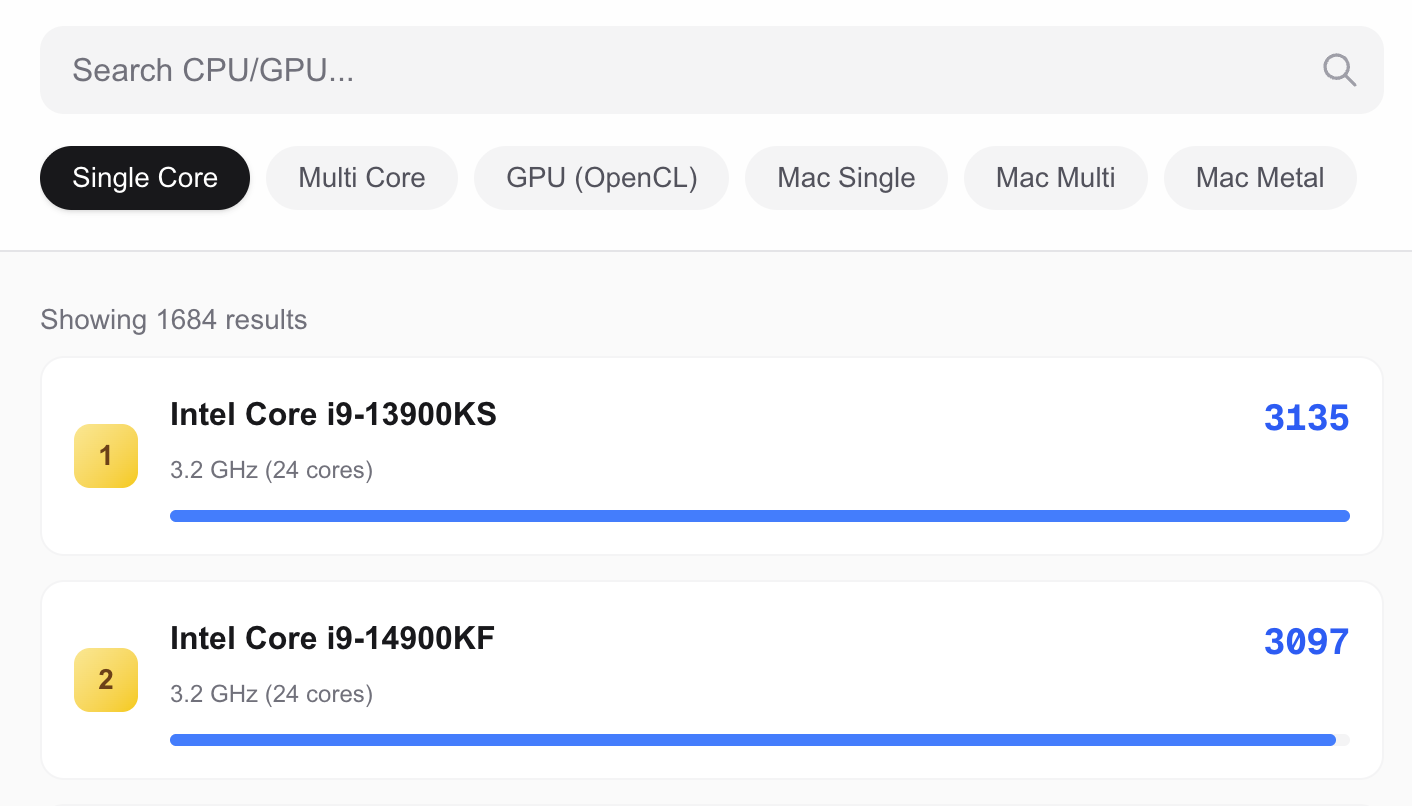Click the i9-14900KF blue score bar
1412x806 pixels.
point(753,740)
